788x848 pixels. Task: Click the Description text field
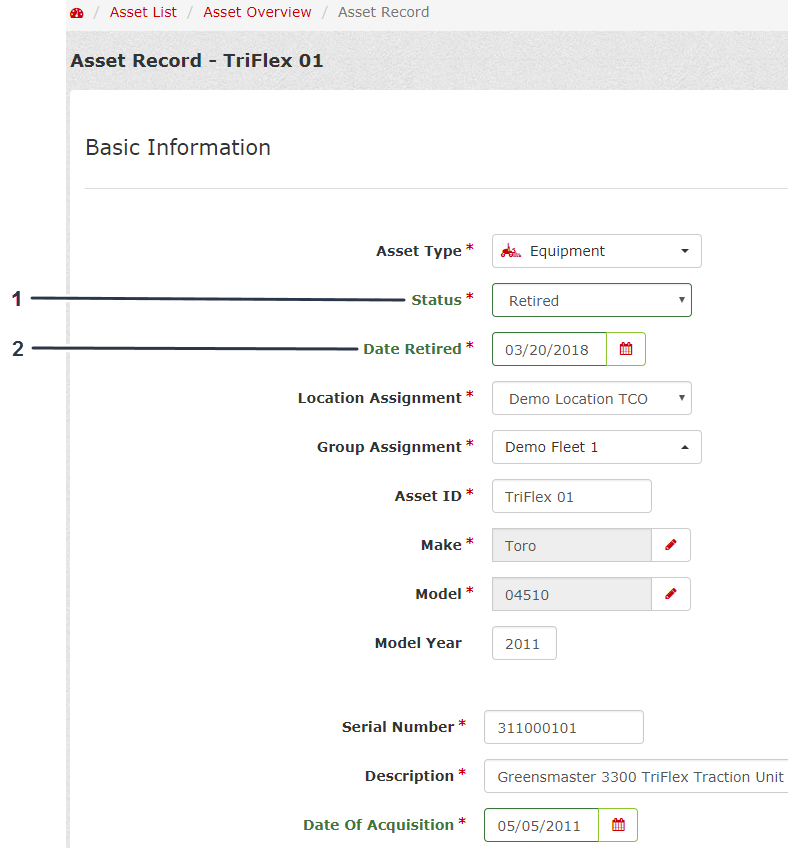pos(638,776)
